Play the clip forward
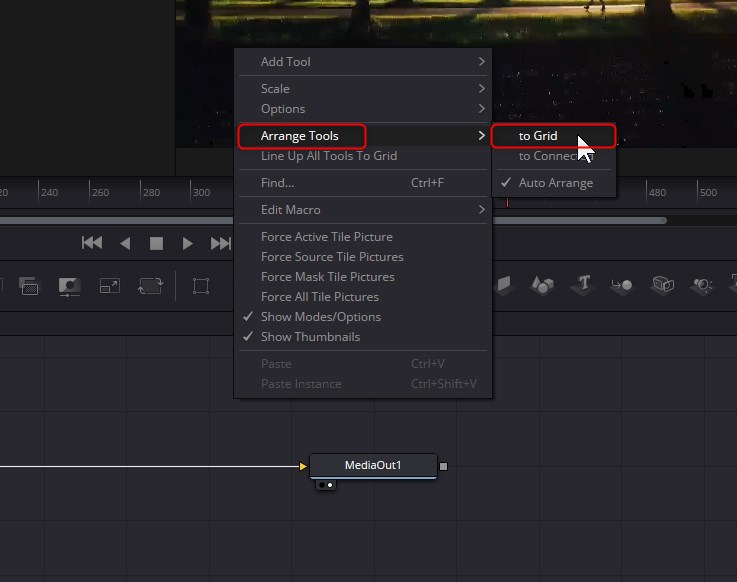The height and width of the screenshot is (582, 737). tap(188, 244)
